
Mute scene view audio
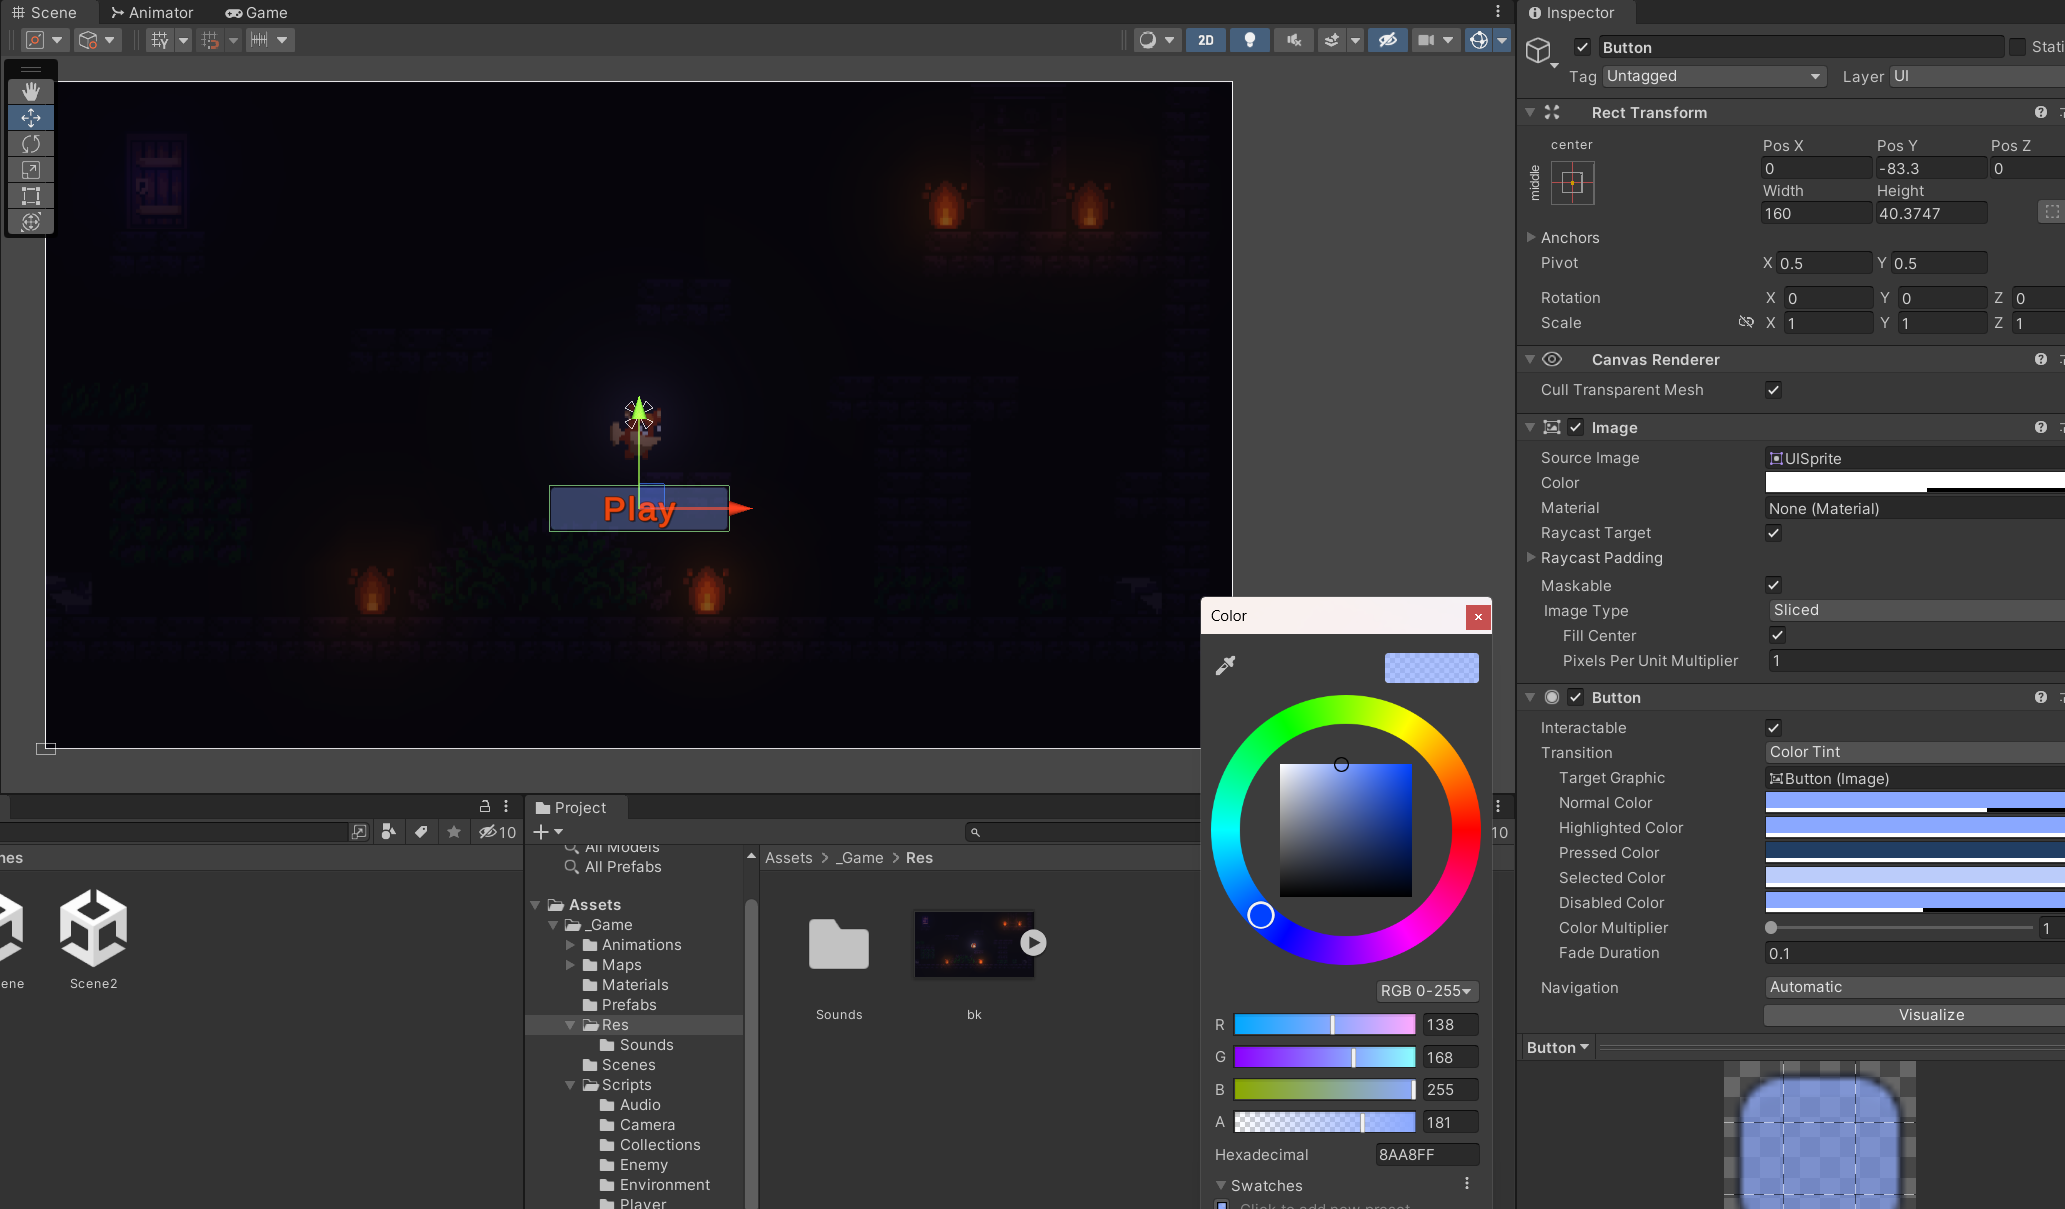1293,40
